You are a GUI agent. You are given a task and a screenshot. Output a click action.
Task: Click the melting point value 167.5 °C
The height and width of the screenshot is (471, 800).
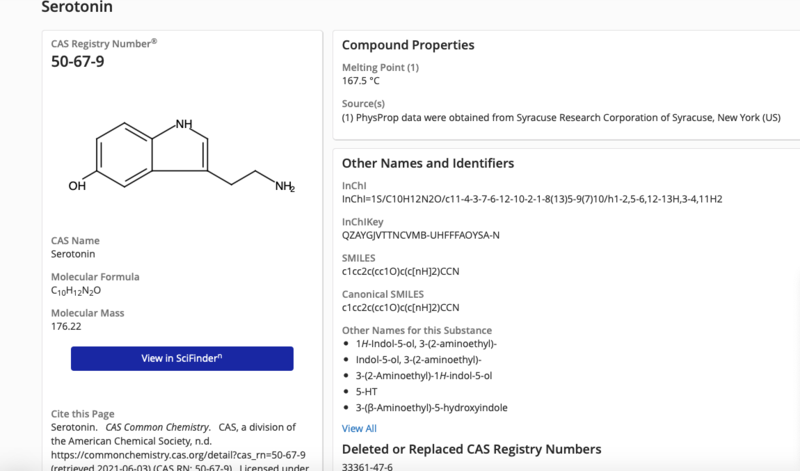(x=361, y=81)
